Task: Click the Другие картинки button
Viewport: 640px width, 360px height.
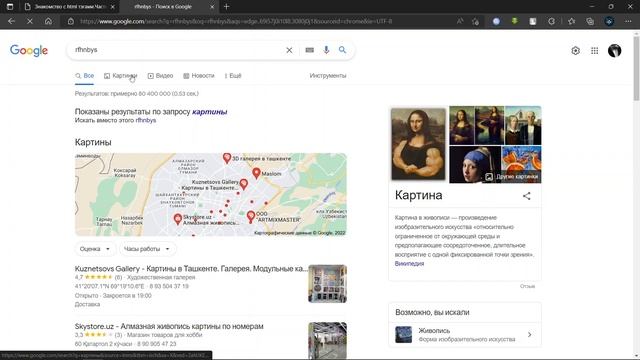Action: click(x=513, y=177)
